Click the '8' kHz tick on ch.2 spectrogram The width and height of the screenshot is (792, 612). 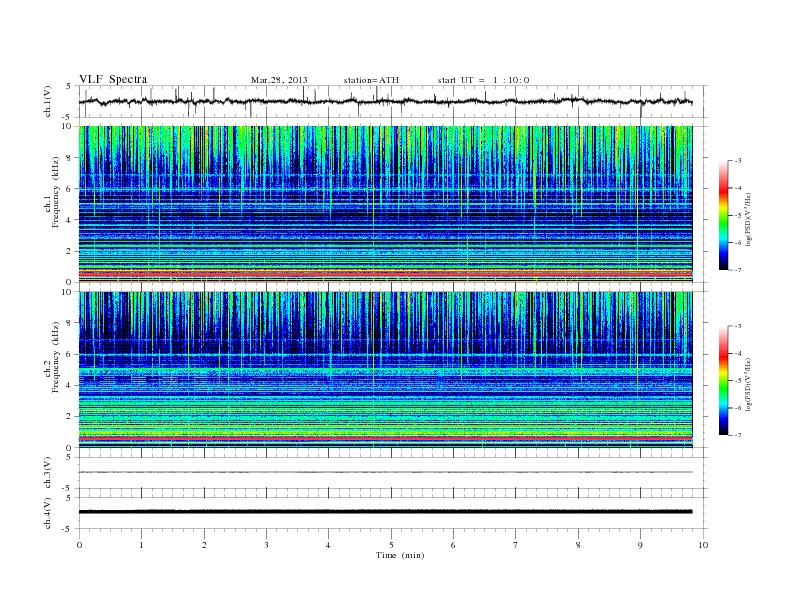70,323
